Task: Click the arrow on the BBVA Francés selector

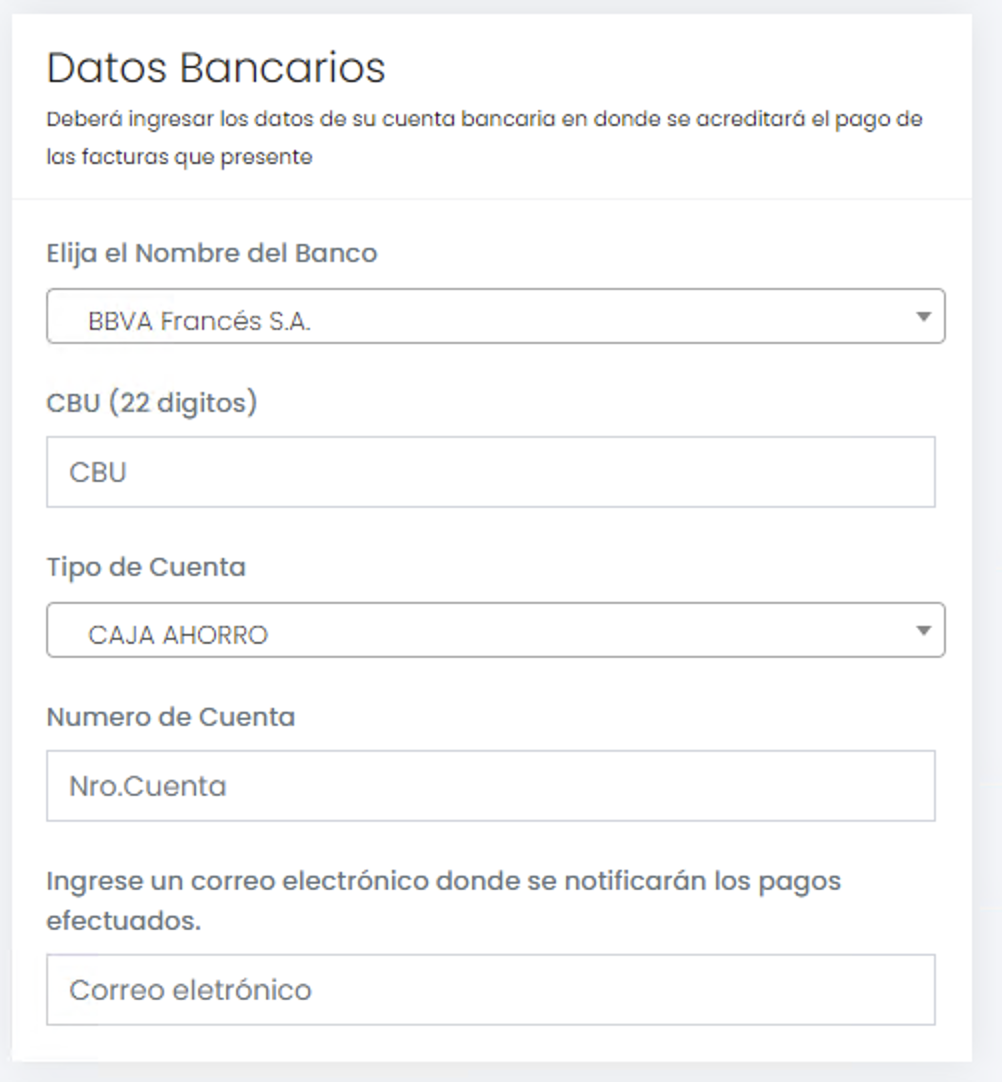Action: 923,317
